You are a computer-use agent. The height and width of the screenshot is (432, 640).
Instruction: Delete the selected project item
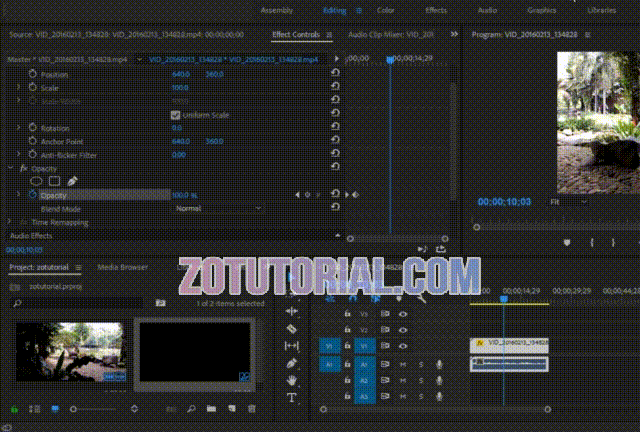click(252, 409)
